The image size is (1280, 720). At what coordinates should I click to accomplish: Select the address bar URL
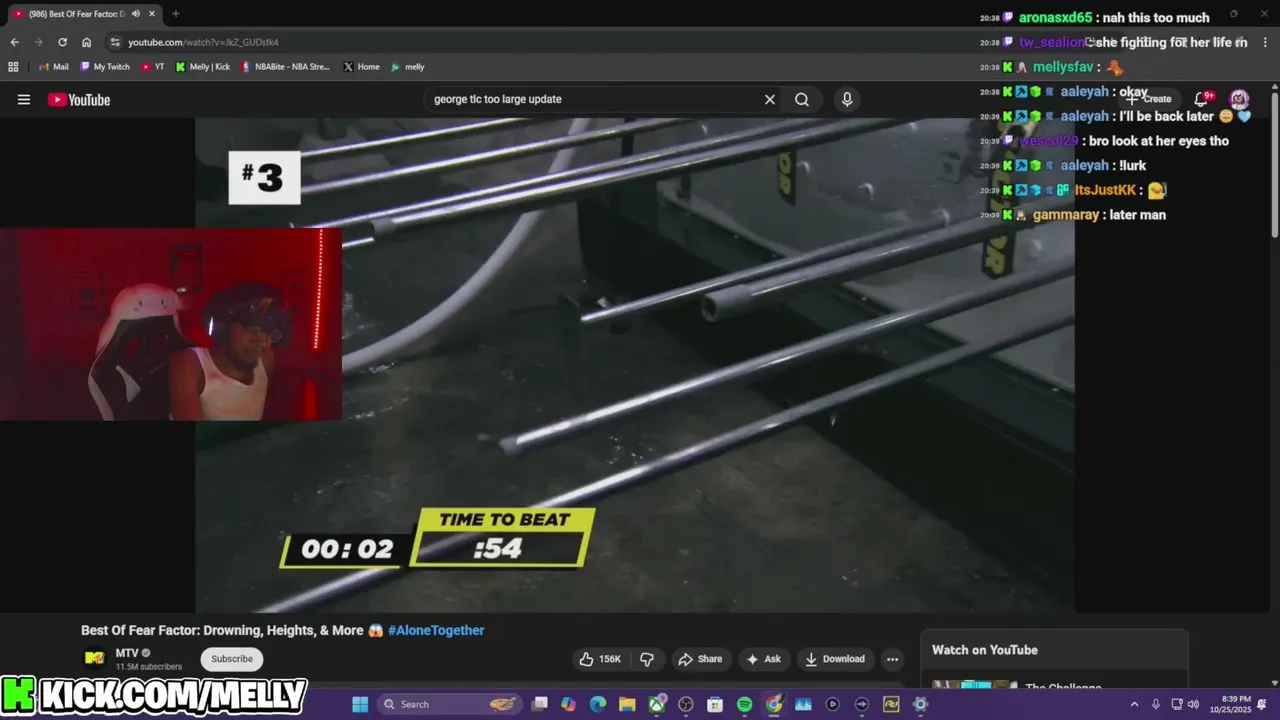tap(203, 42)
